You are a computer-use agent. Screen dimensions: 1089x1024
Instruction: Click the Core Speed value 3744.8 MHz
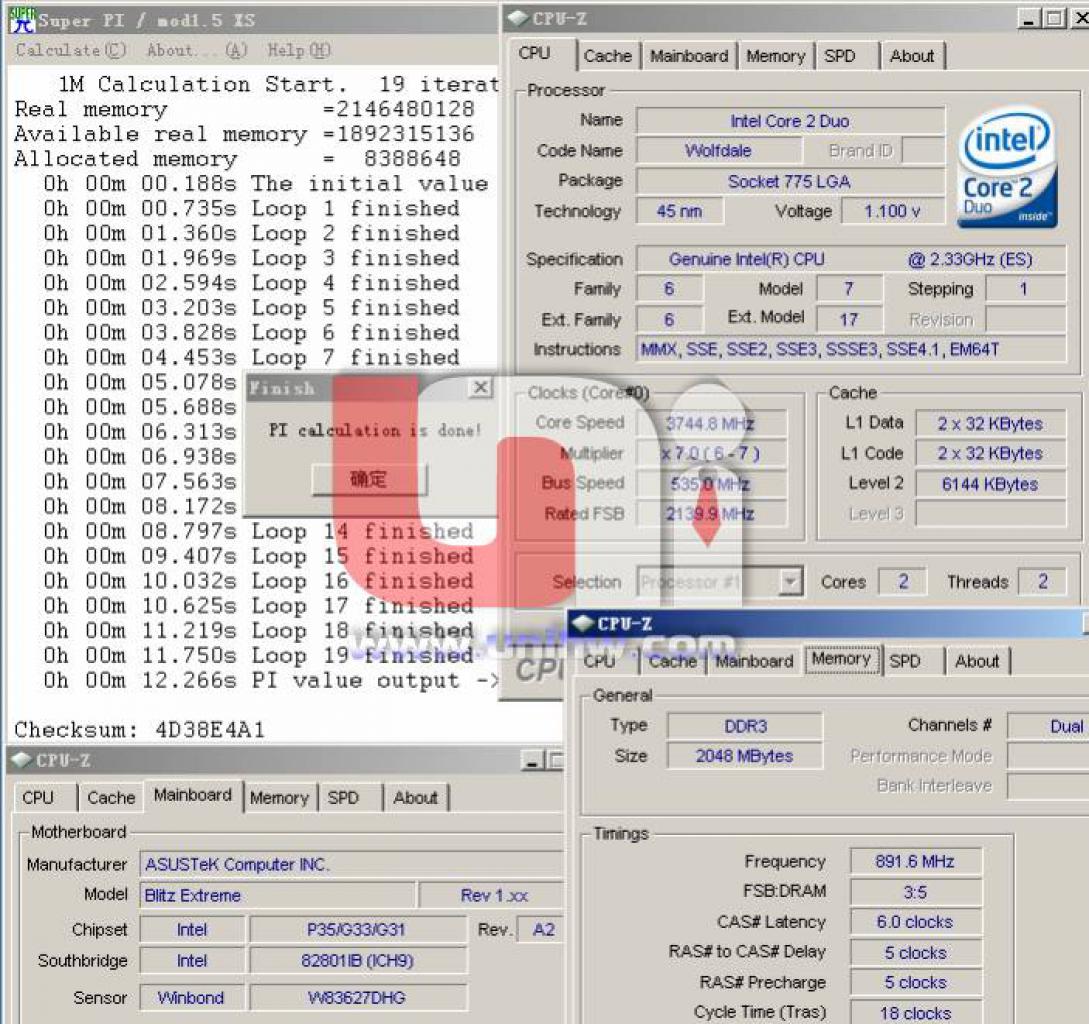pyautogui.click(x=711, y=422)
